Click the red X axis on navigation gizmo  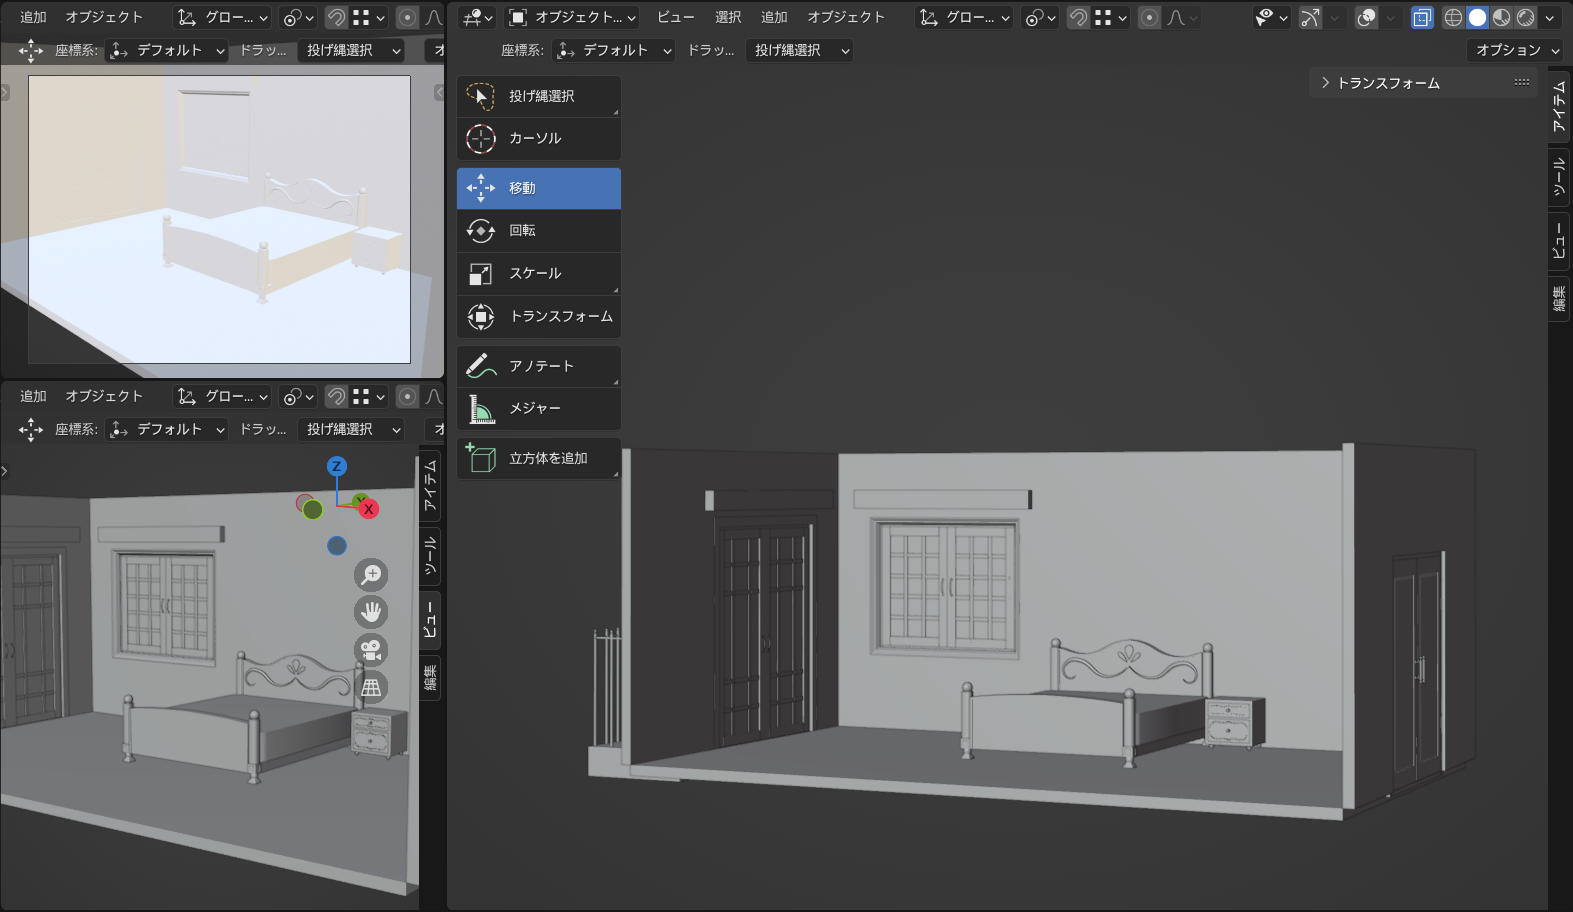[368, 509]
